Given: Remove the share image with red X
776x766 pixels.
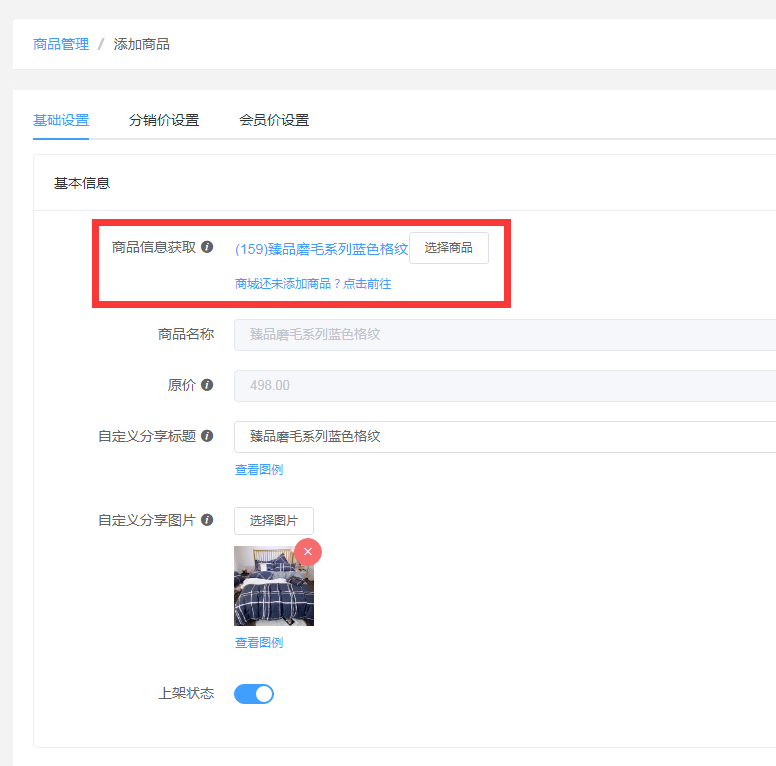Looking at the screenshot, I should click(x=308, y=552).
